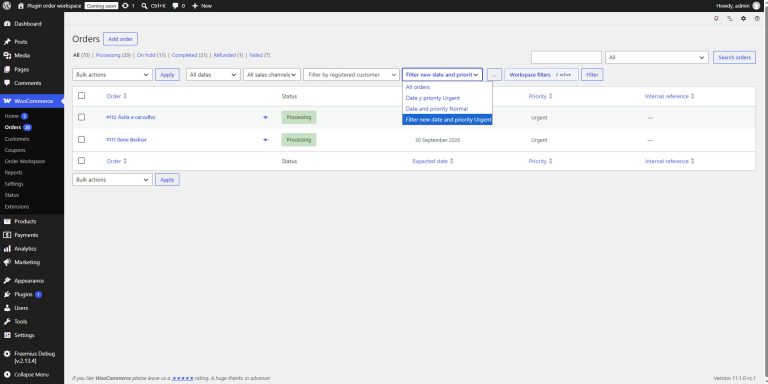Image resolution: width=768 pixels, height=384 pixels.
Task: Click the Dashboard sidebar icon
Action: pyautogui.click(x=7, y=24)
